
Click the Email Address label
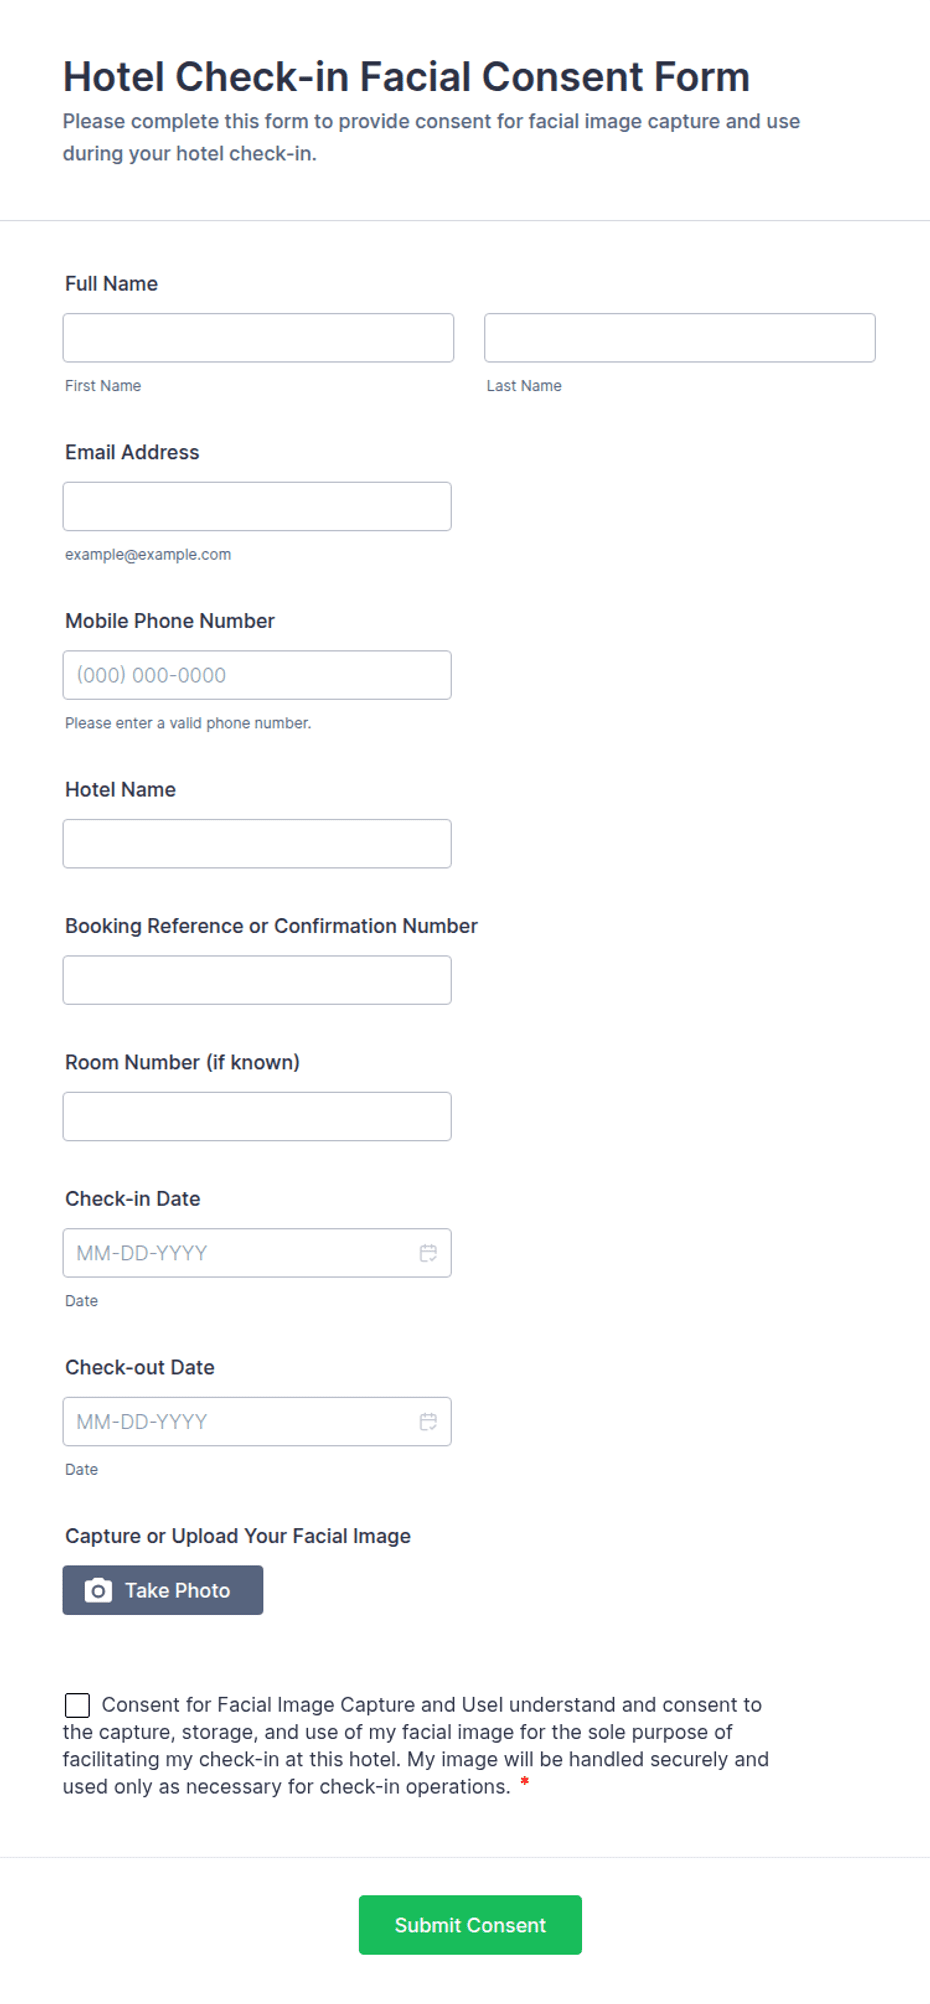(x=132, y=452)
